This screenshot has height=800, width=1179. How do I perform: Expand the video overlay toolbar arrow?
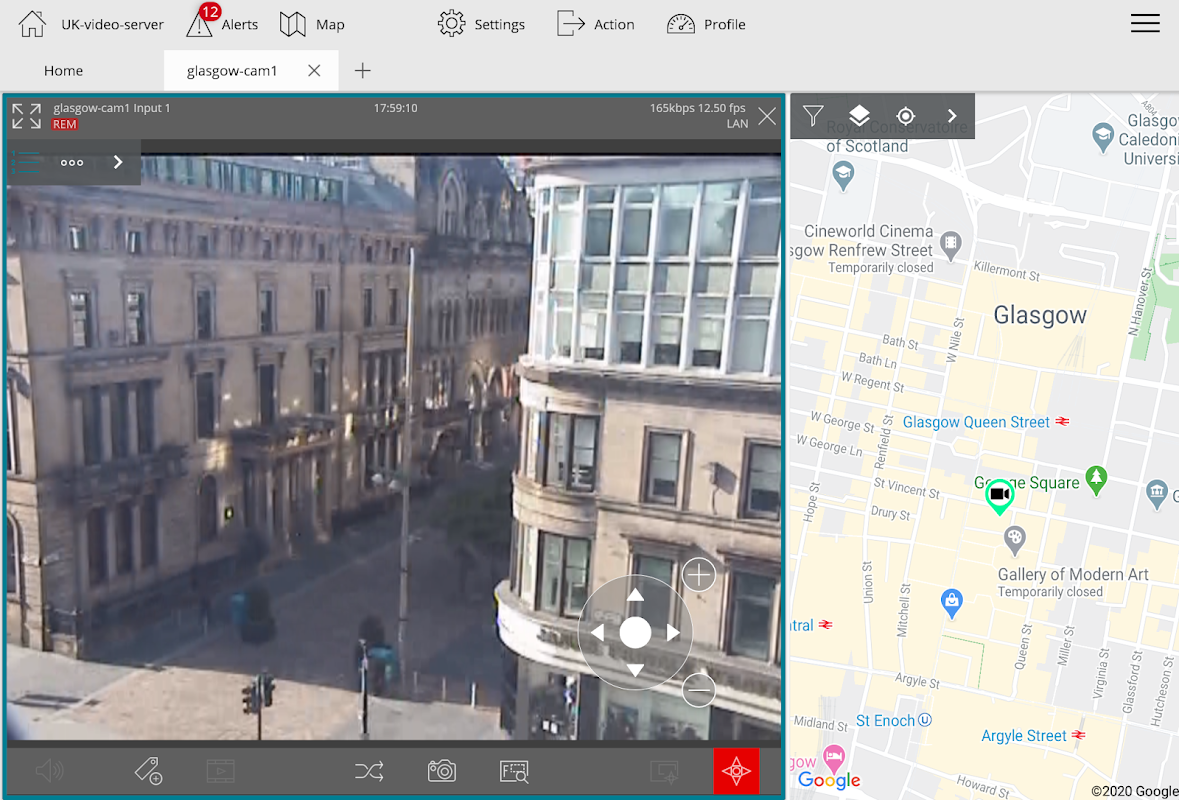[x=118, y=162]
